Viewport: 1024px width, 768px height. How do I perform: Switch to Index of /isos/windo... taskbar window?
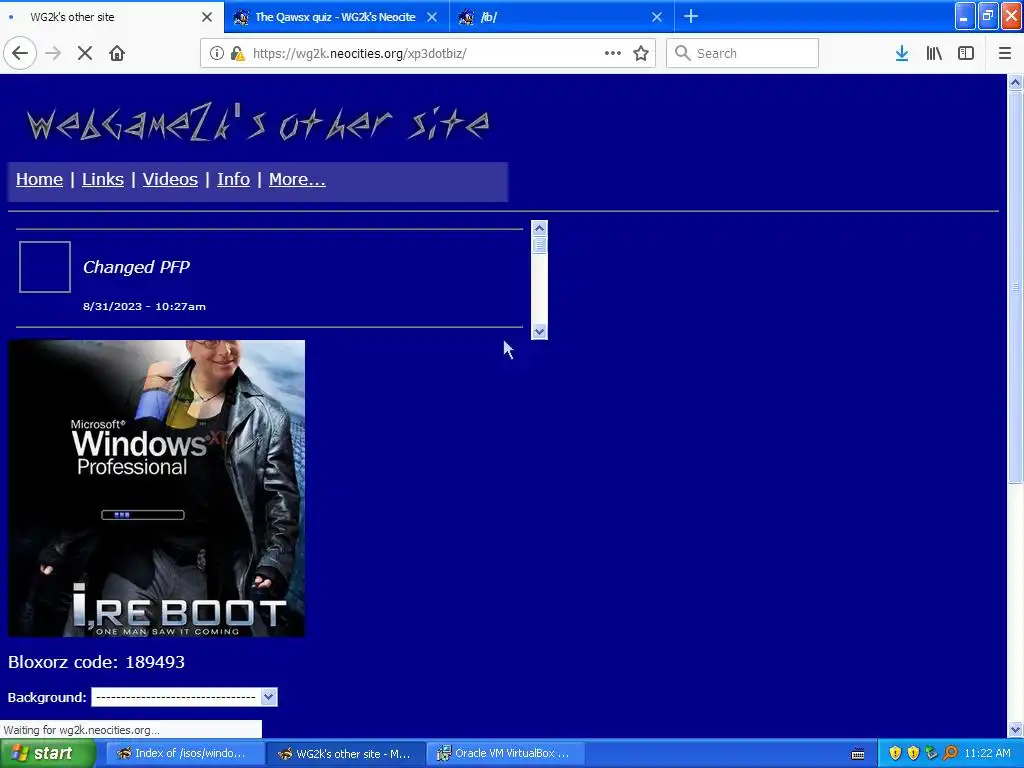(x=185, y=754)
